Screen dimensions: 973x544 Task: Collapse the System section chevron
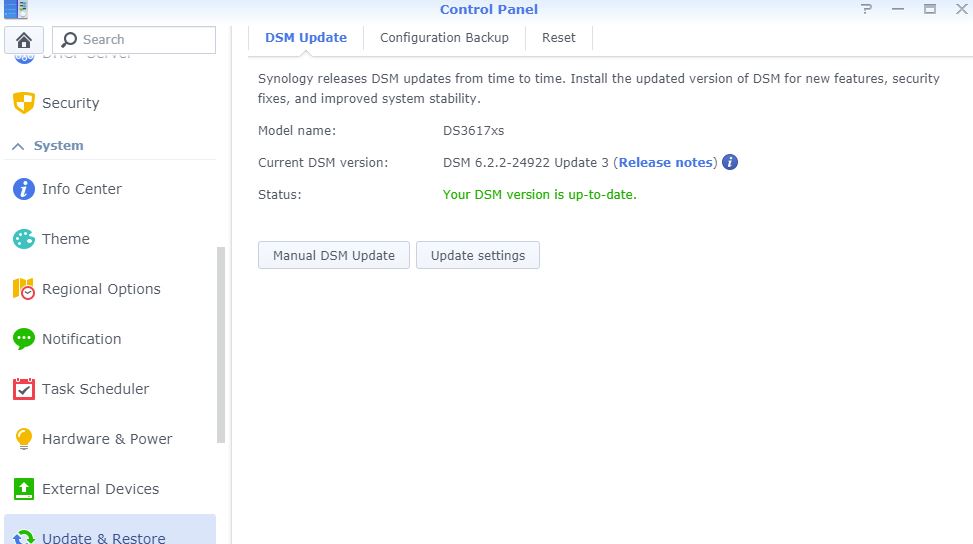[18, 146]
